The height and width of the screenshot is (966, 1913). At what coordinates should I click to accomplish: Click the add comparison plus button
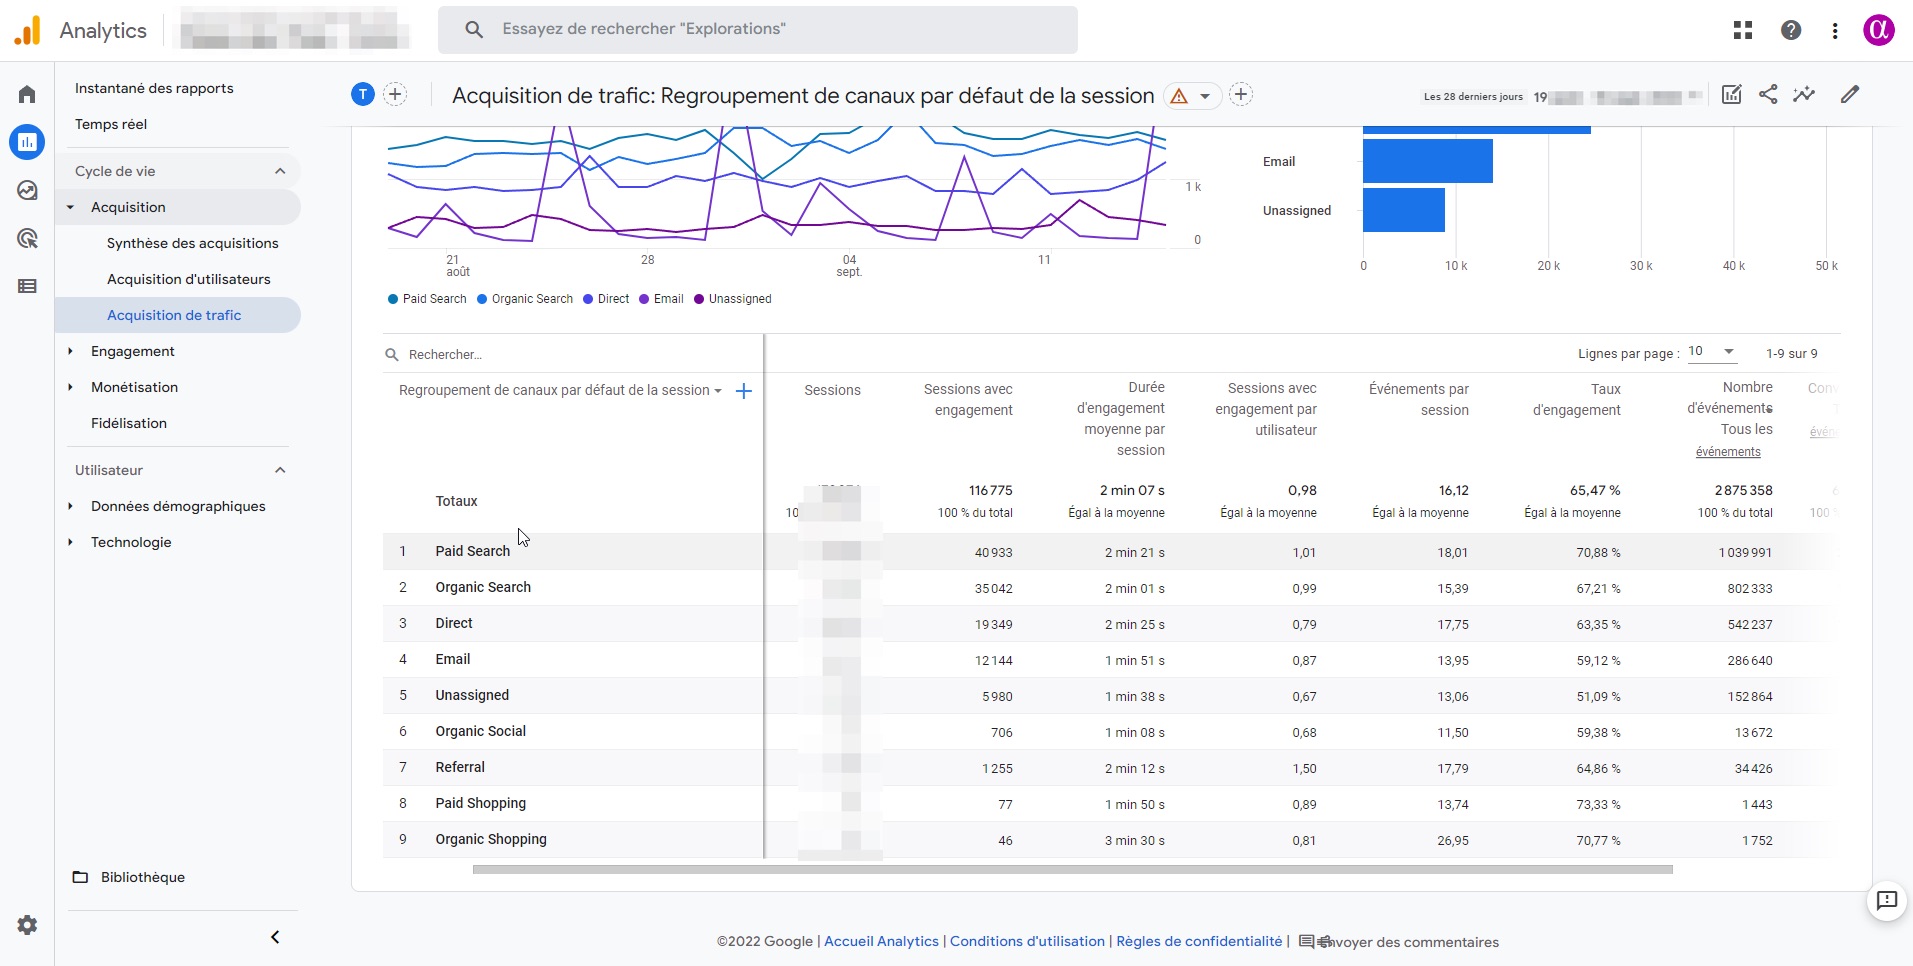tap(395, 95)
